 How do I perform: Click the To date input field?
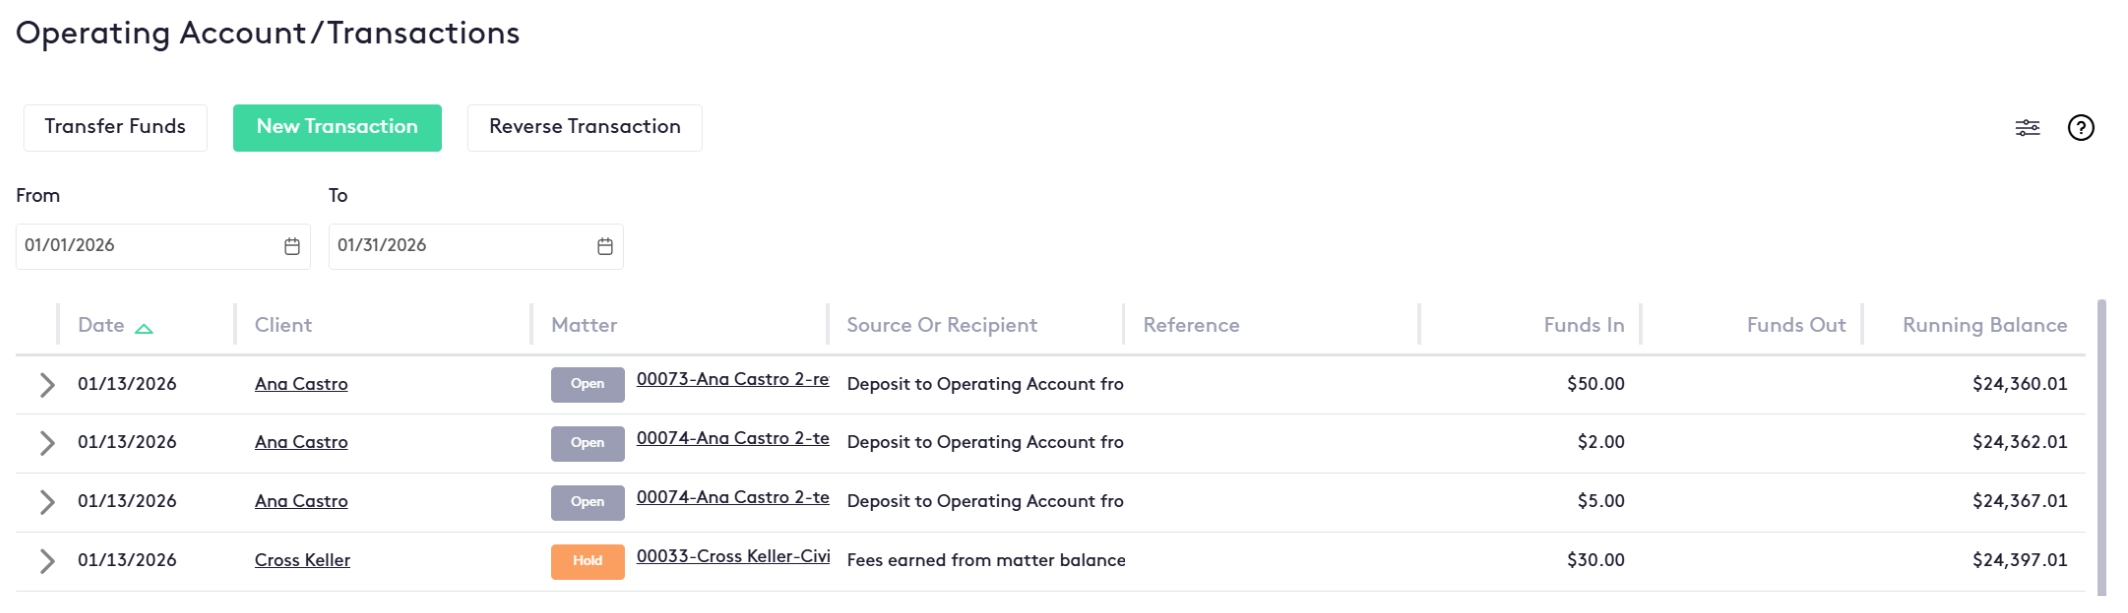pyautogui.click(x=460, y=246)
